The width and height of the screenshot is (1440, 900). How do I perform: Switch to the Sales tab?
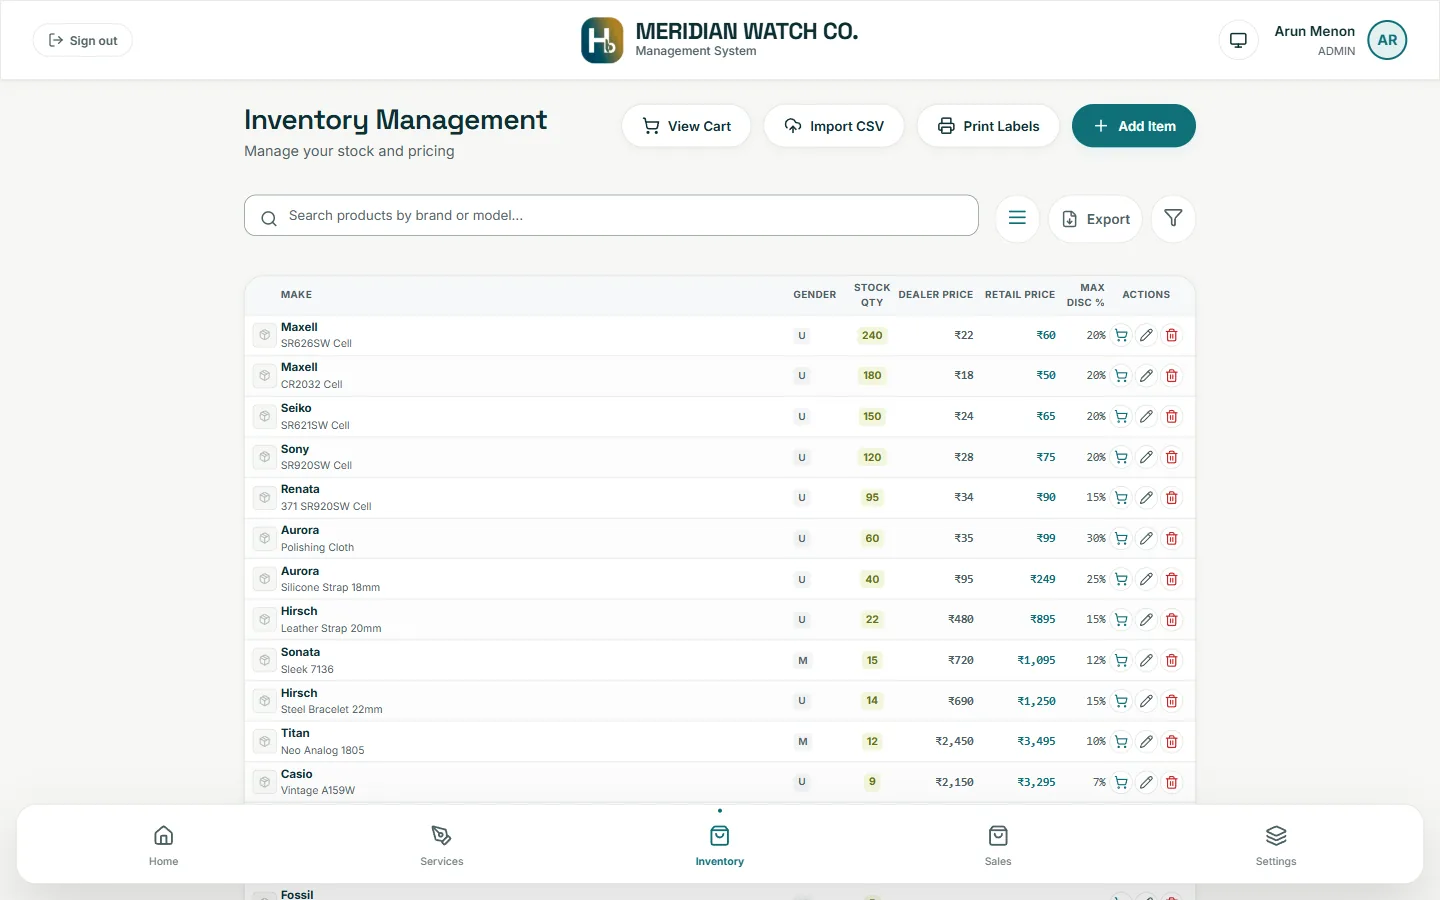(998, 845)
